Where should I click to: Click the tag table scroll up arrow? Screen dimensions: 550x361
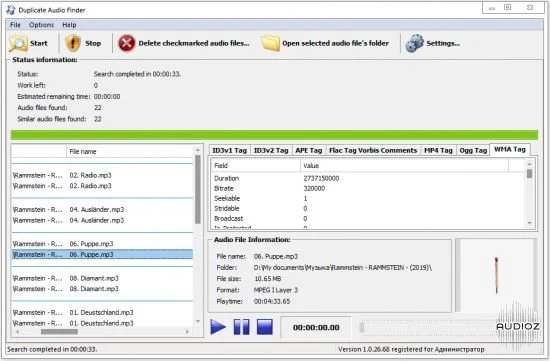[530, 164]
